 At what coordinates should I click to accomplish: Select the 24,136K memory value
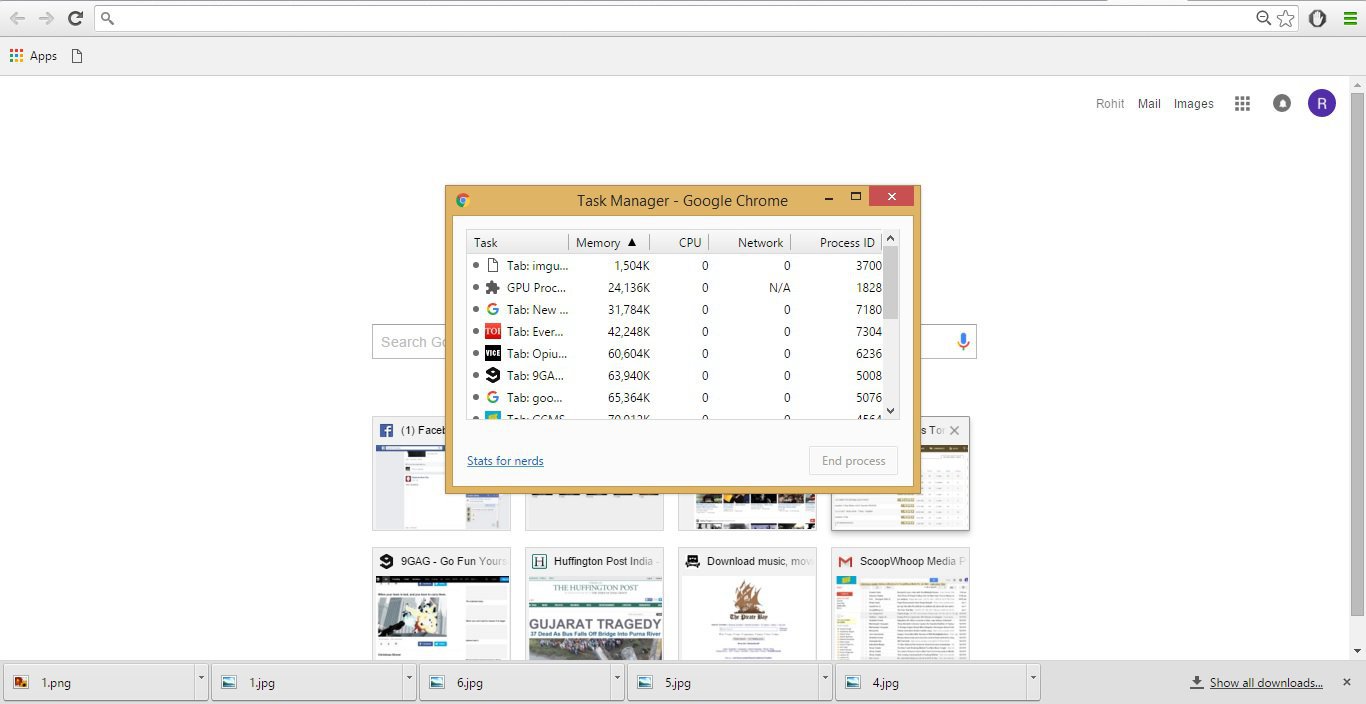coord(629,287)
